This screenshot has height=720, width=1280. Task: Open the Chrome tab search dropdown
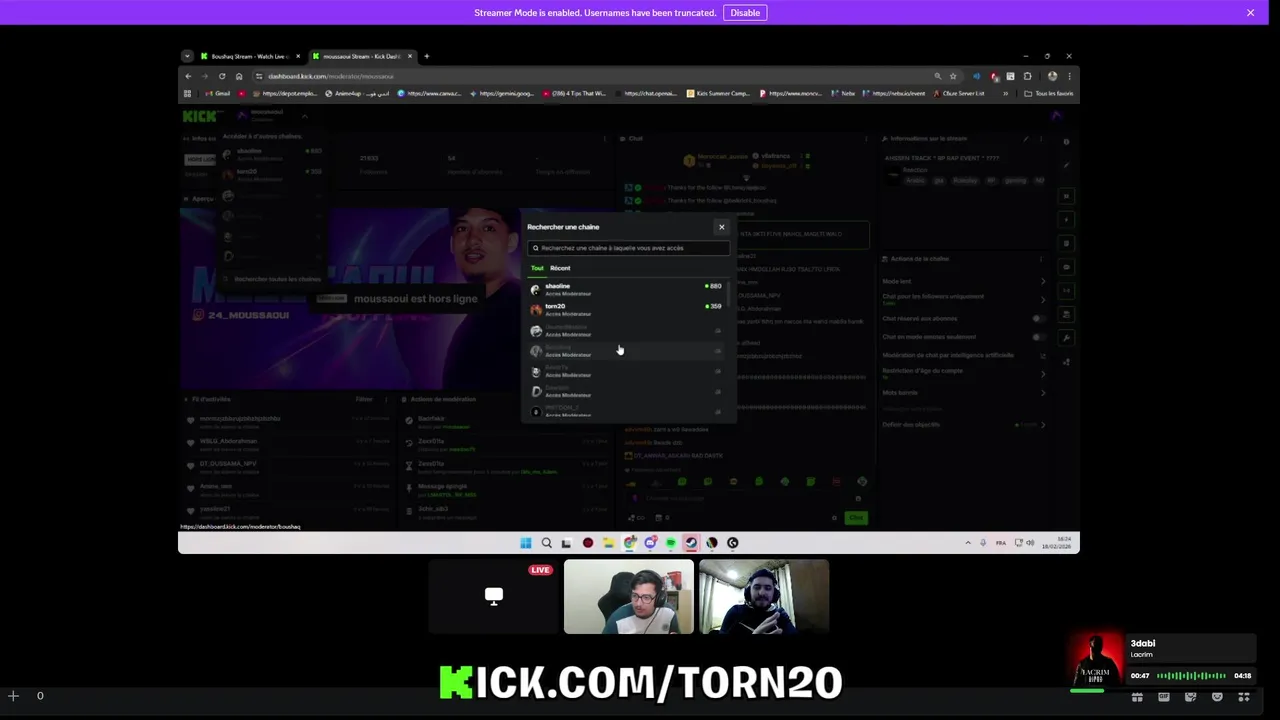[x=186, y=56]
